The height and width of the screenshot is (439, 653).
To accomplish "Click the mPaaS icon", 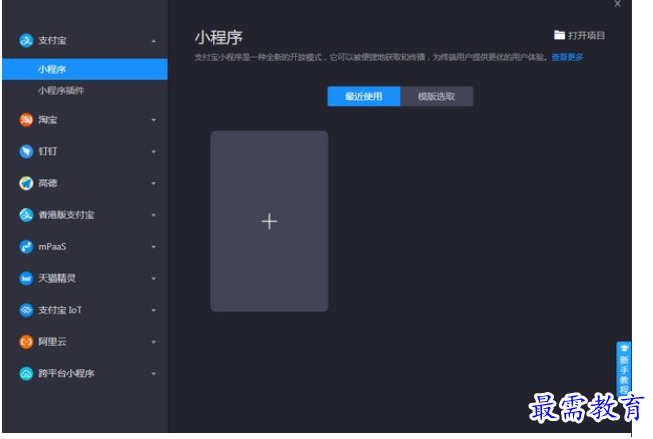I will point(26,247).
